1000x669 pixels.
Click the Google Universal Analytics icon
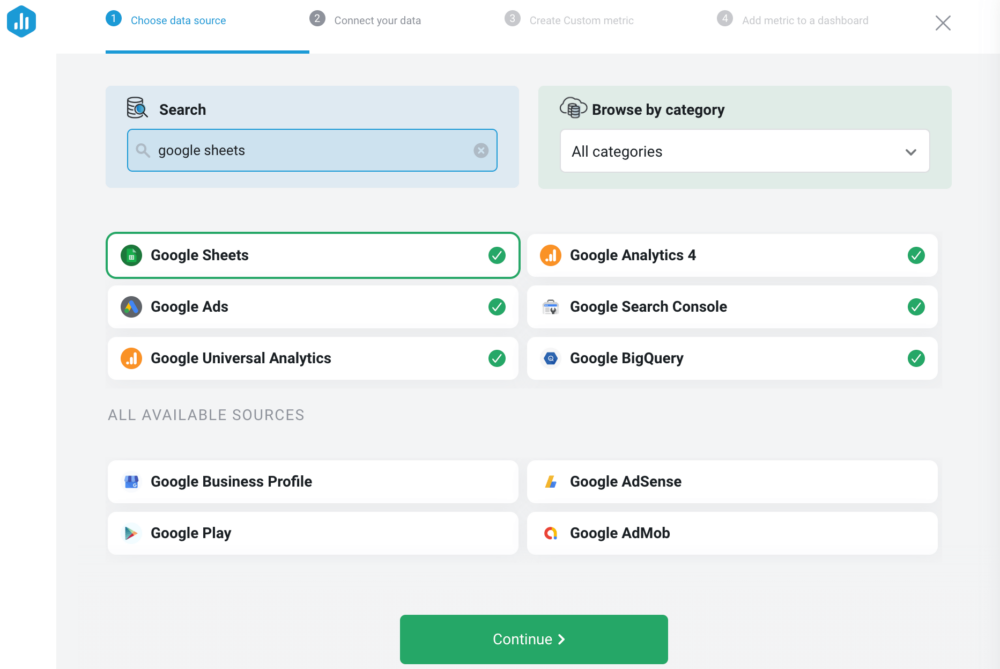pyautogui.click(x=131, y=358)
